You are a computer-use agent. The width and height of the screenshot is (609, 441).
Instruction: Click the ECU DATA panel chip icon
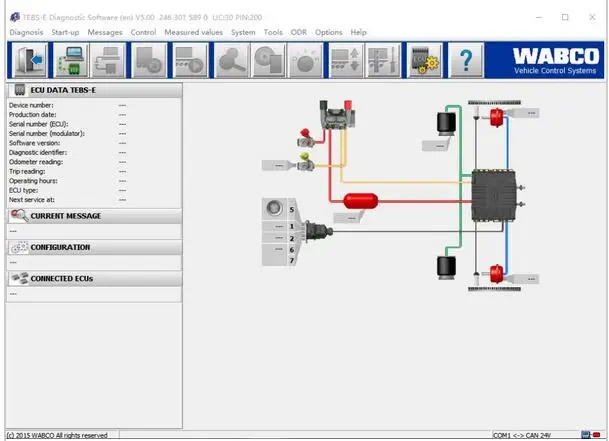tap(19, 90)
